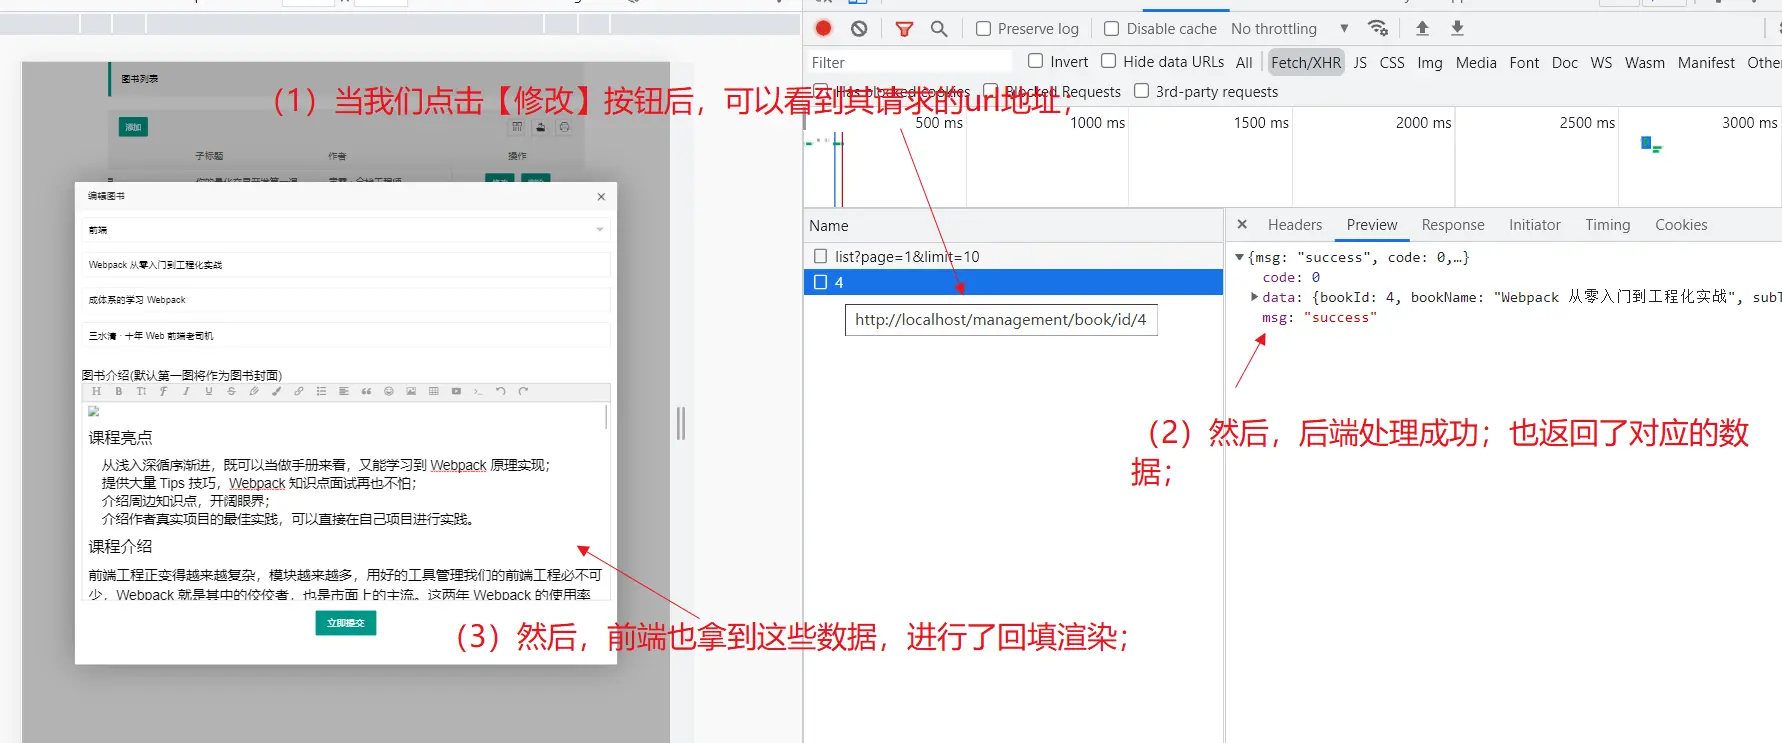Image resolution: width=1782 pixels, height=743 pixels.
Task: Switch to the Headers tab
Action: (x=1295, y=225)
